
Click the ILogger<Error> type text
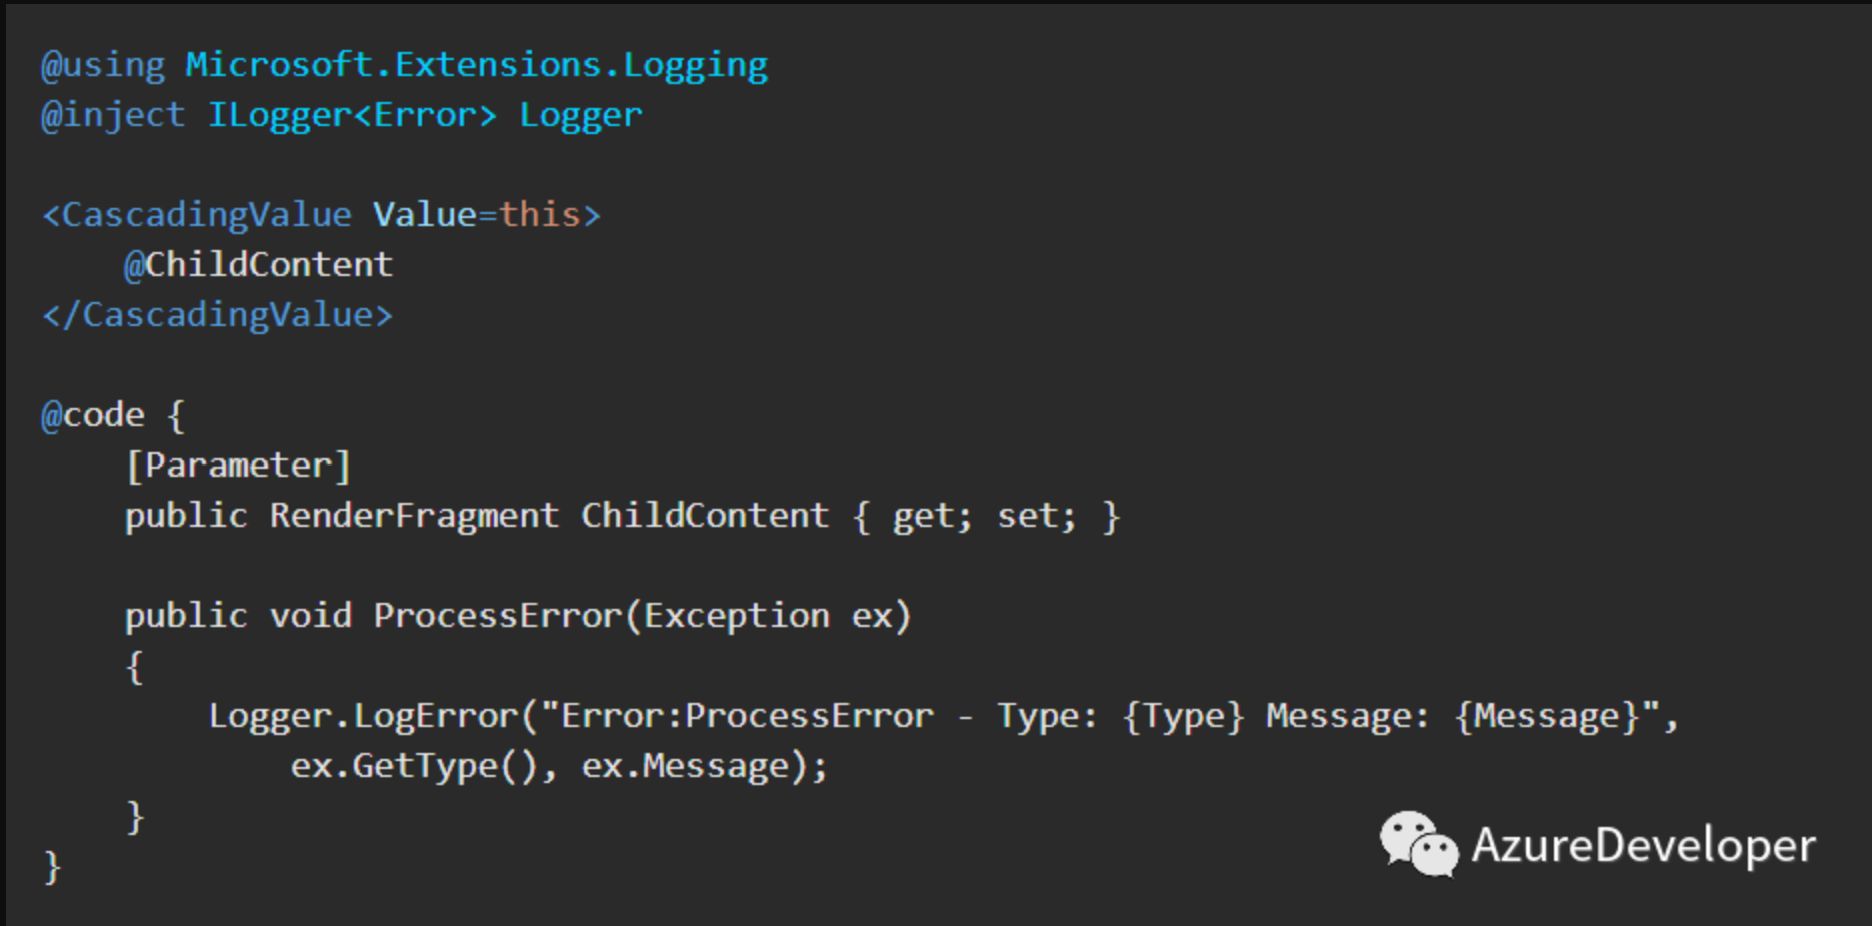click(352, 116)
